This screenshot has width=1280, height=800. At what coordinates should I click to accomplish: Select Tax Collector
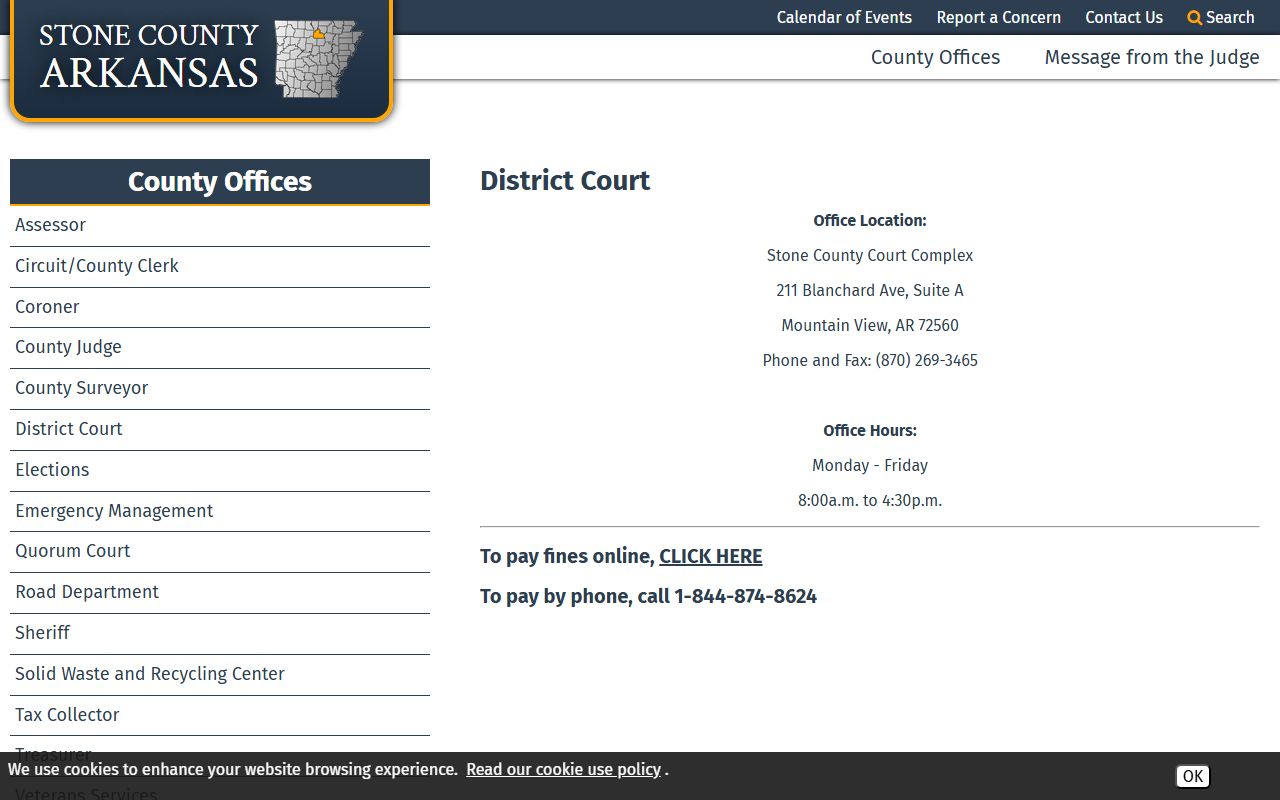220,715
